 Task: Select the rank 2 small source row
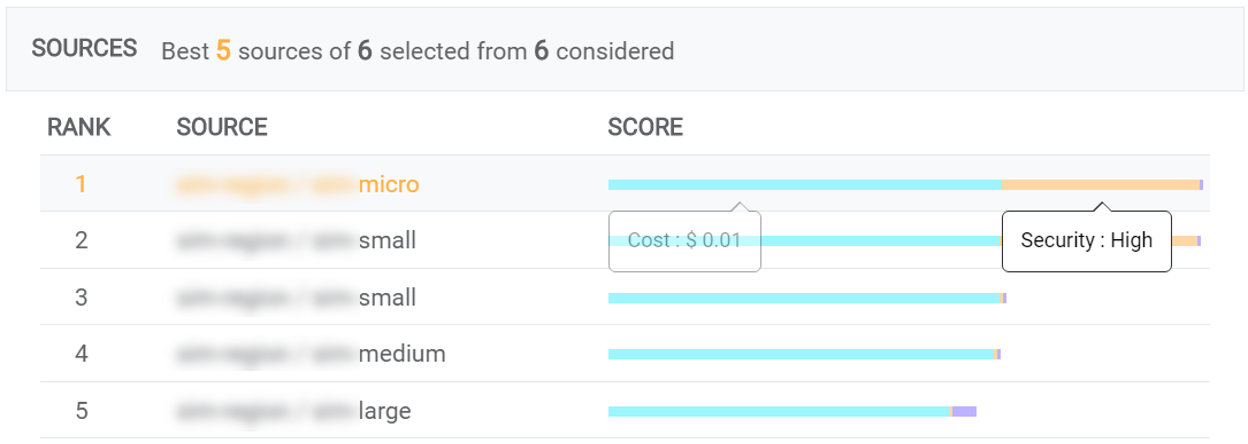tap(624, 241)
